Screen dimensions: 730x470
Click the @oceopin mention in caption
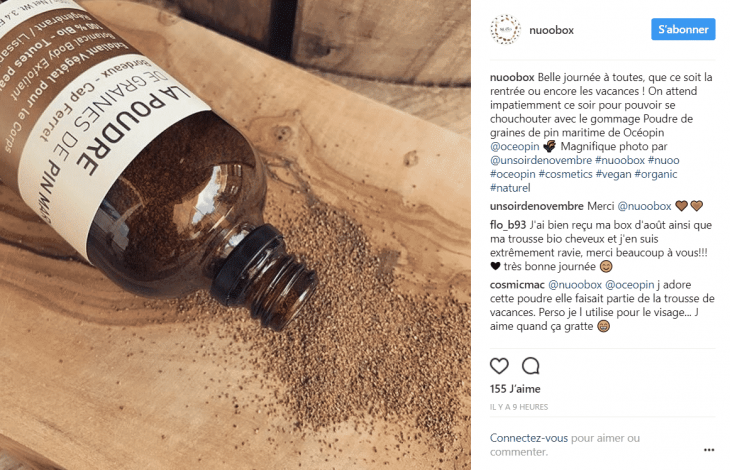click(514, 147)
